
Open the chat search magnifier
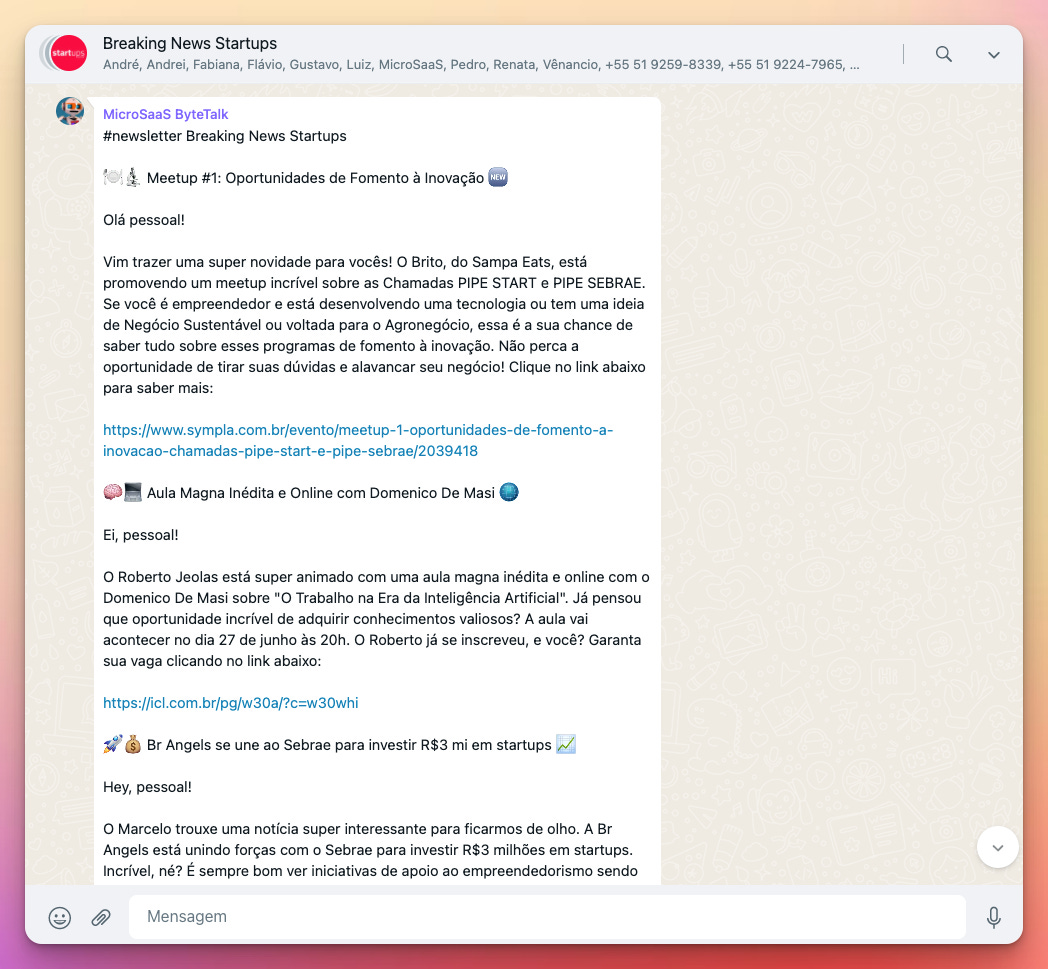(943, 54)
